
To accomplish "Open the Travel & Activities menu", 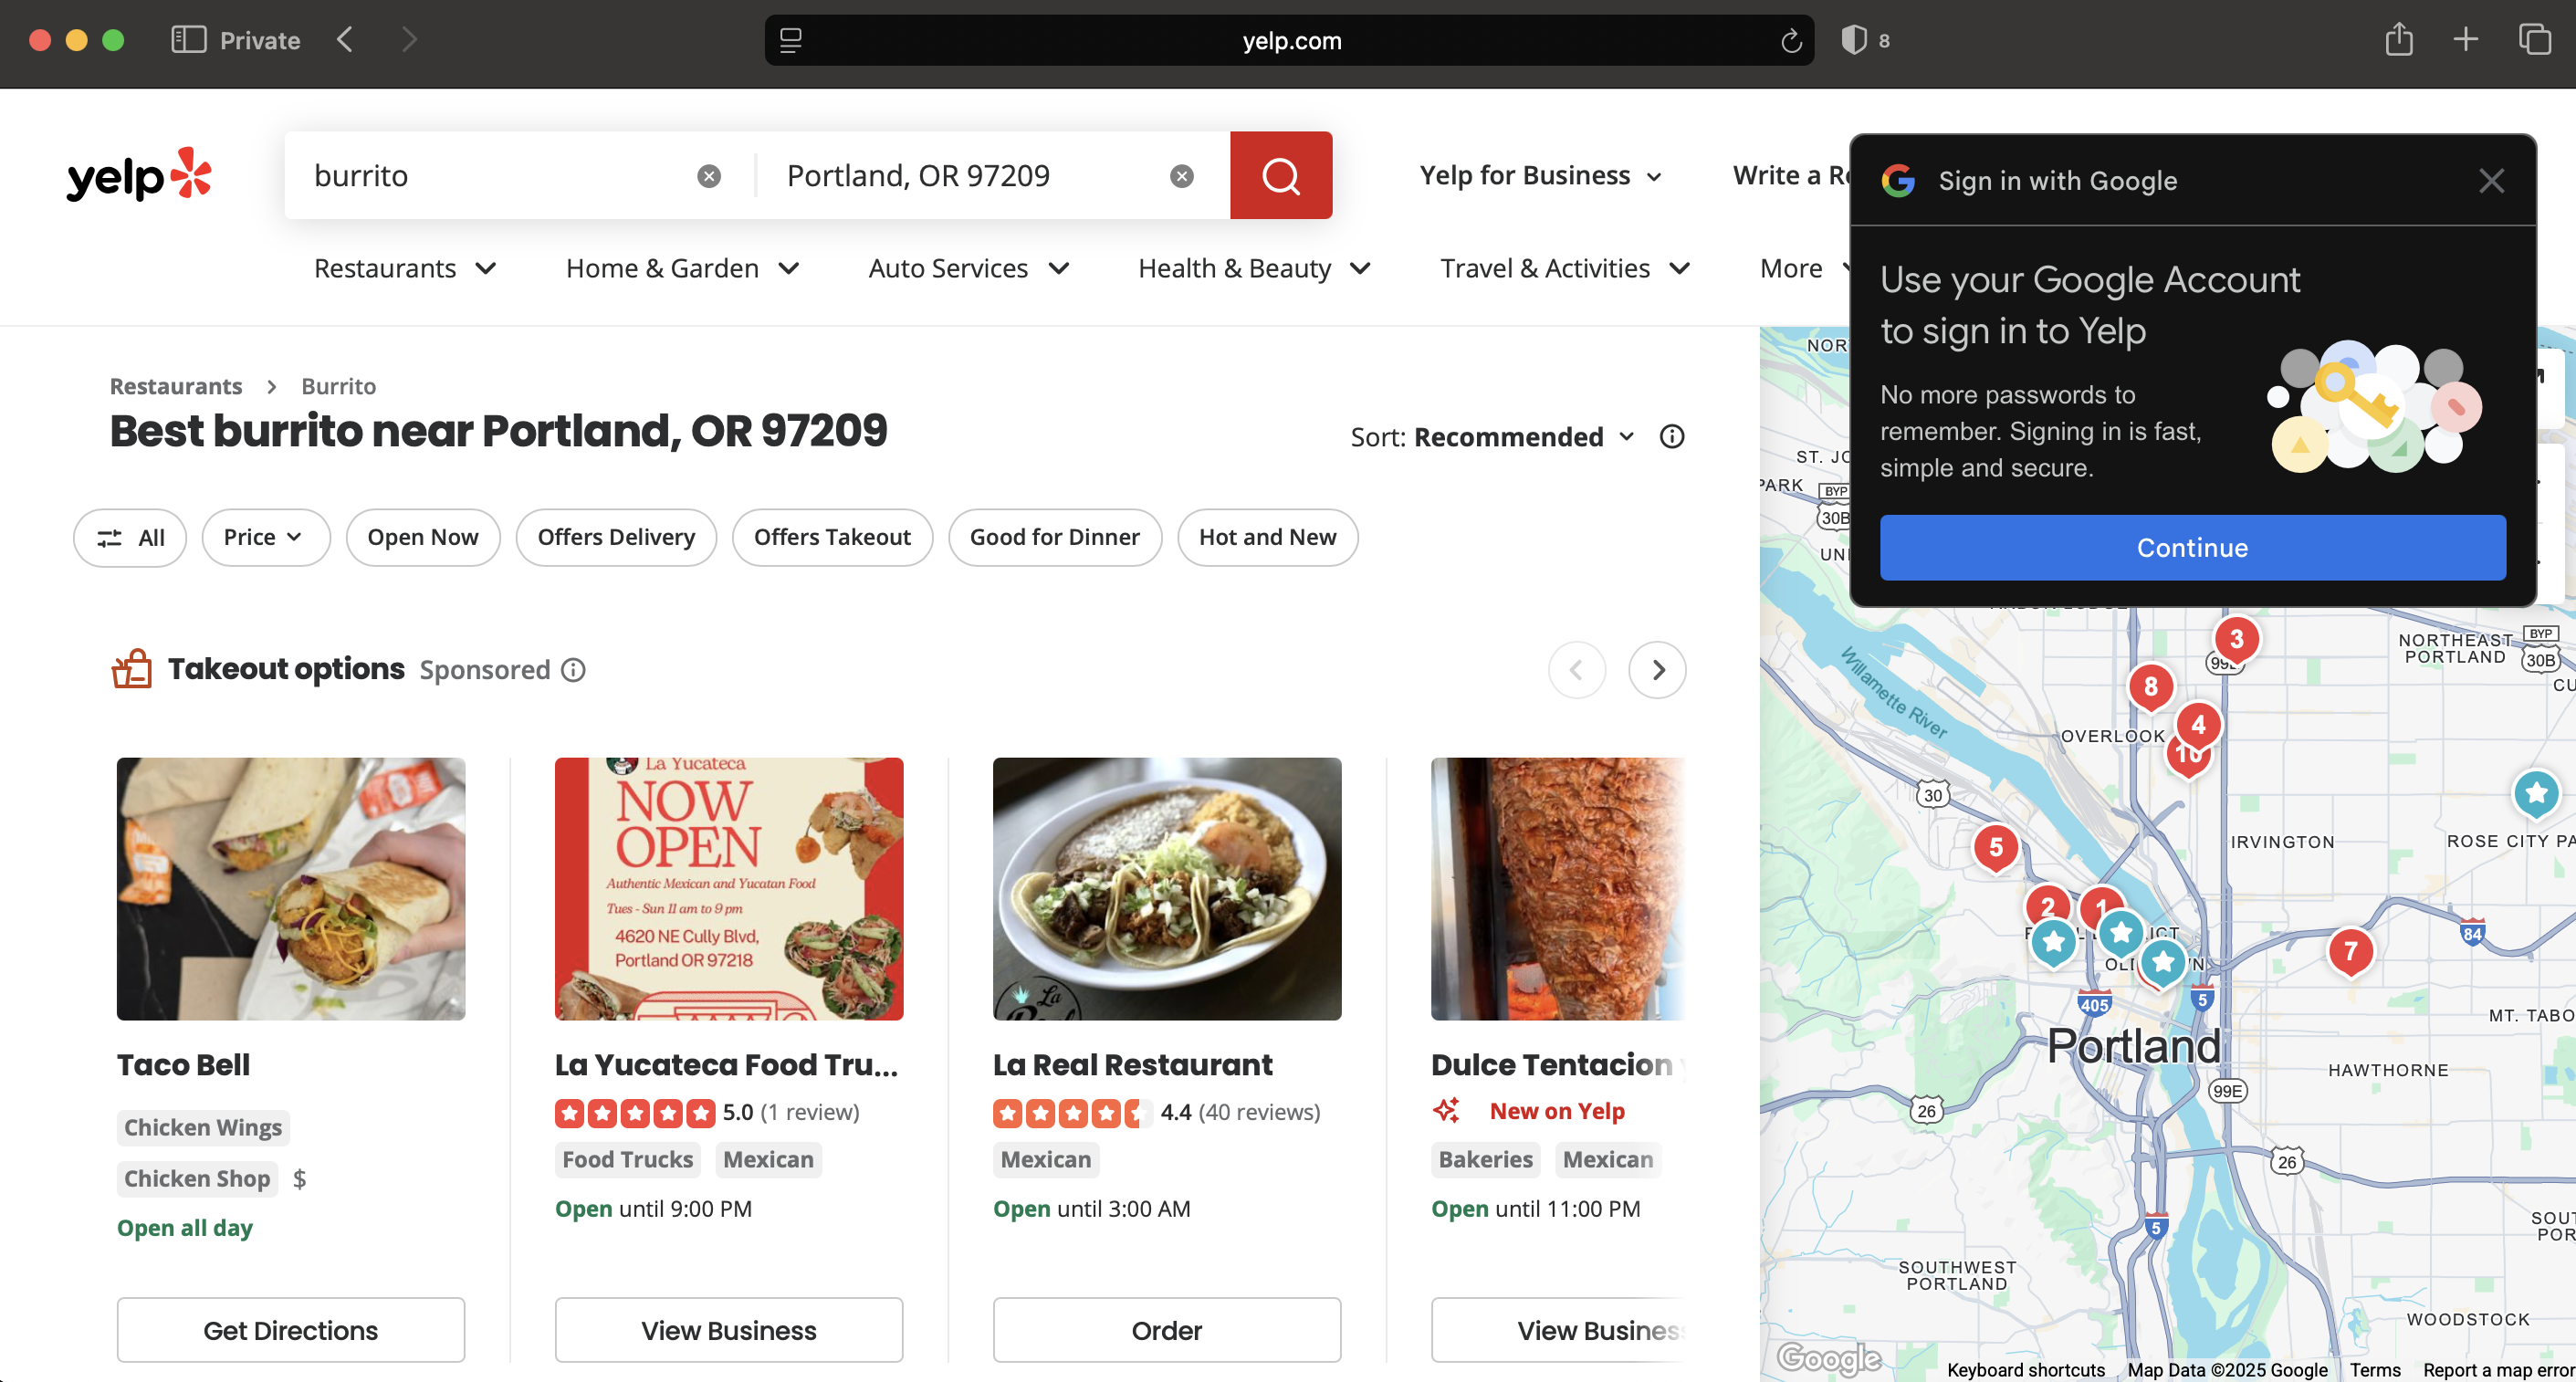I will (x=1563, y=268).
